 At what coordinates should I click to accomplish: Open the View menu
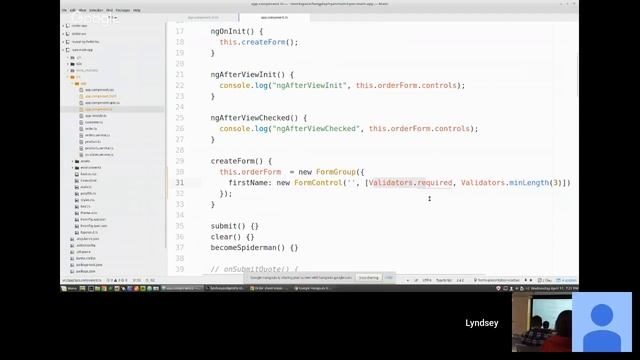tap(82, 10)
